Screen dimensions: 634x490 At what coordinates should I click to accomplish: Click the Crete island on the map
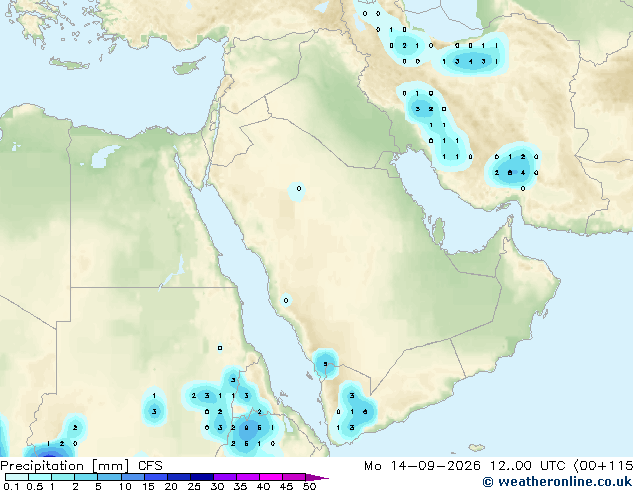tap(69, 64)
